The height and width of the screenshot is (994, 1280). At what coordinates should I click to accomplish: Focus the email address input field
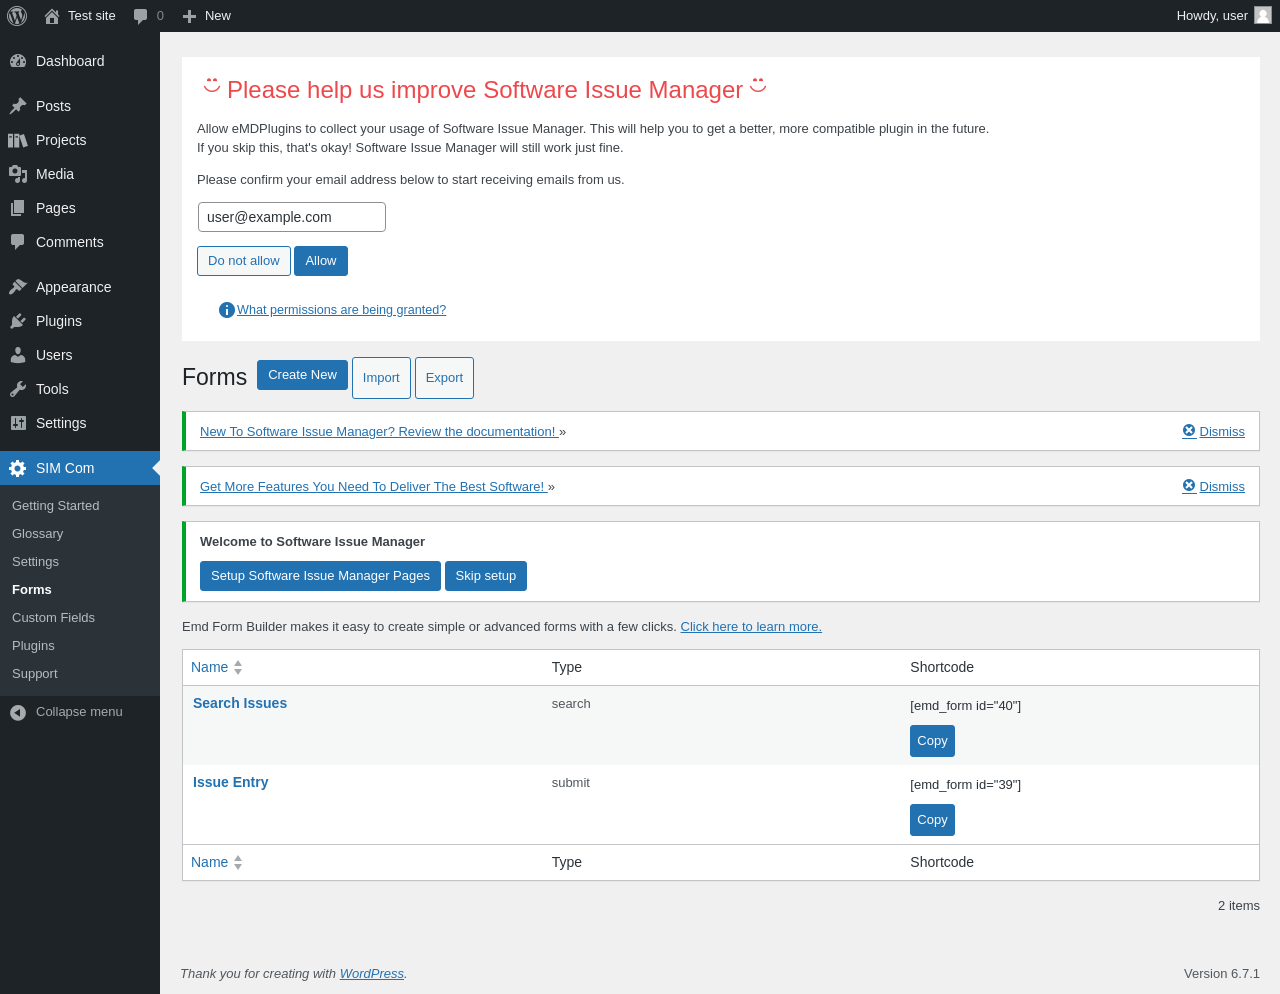click(x=292, y=217)
